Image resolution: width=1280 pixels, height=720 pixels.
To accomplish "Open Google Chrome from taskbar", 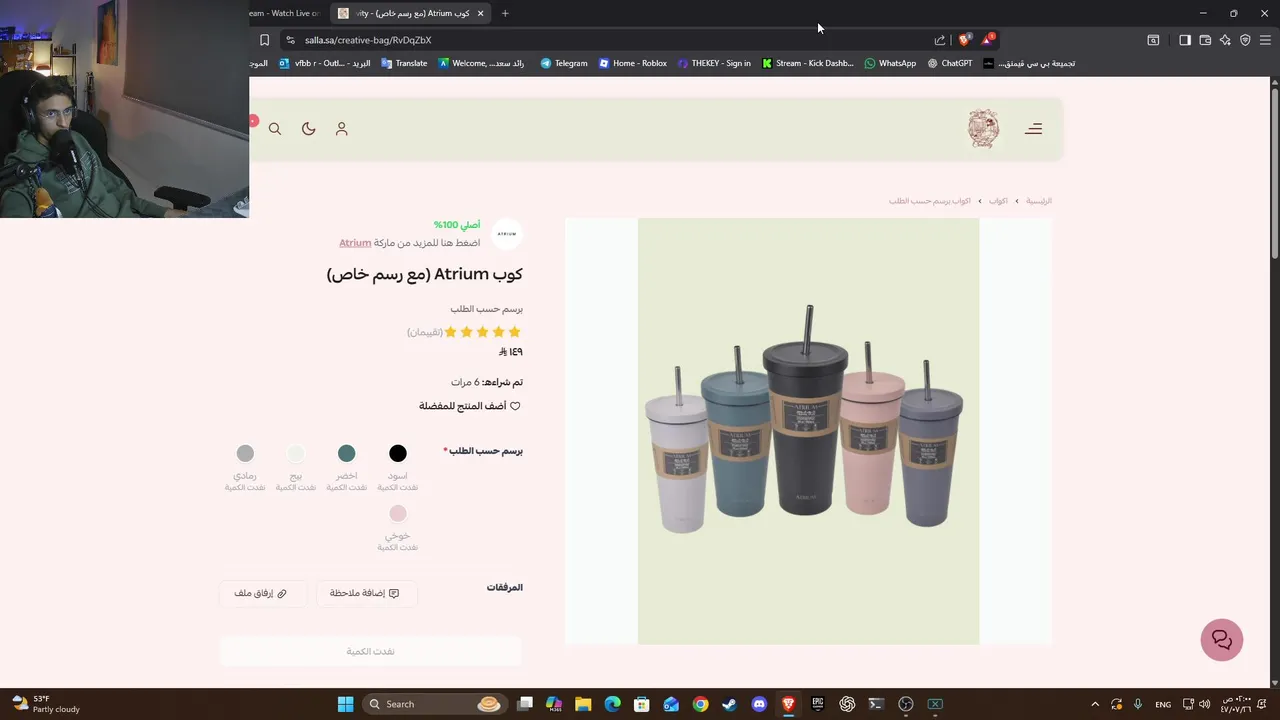I will point(700,704).
